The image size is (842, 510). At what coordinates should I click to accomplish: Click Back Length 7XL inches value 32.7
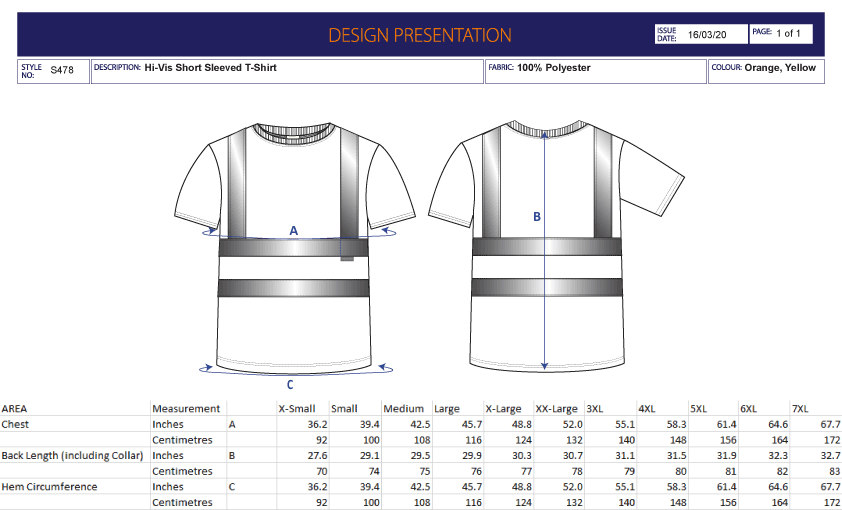click(x=830, y=455)
